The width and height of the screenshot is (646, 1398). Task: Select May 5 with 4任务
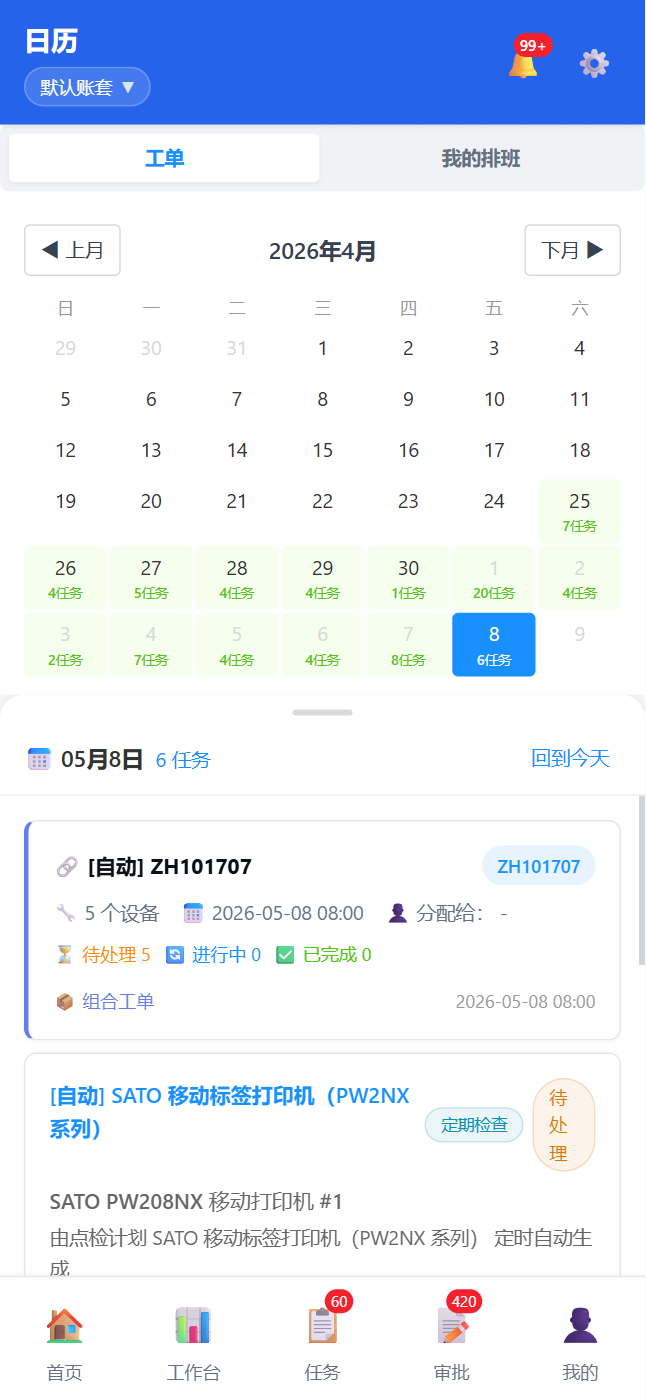click(237, 645)
